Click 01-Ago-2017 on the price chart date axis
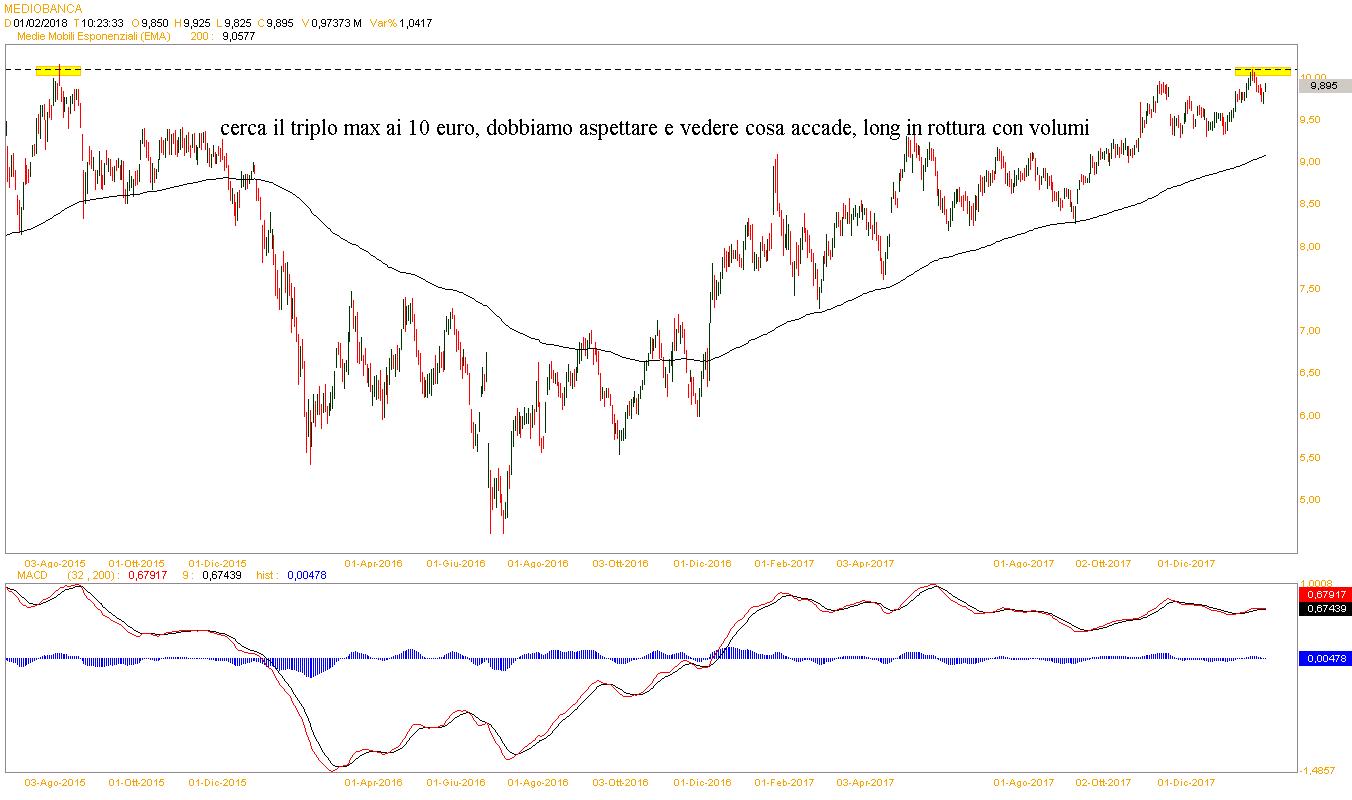 point(1024,564)
